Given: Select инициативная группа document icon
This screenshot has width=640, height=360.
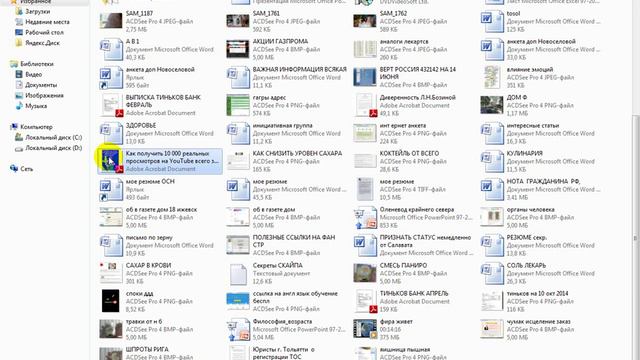Looking at the screenshot, I should (x=238, y=133).
